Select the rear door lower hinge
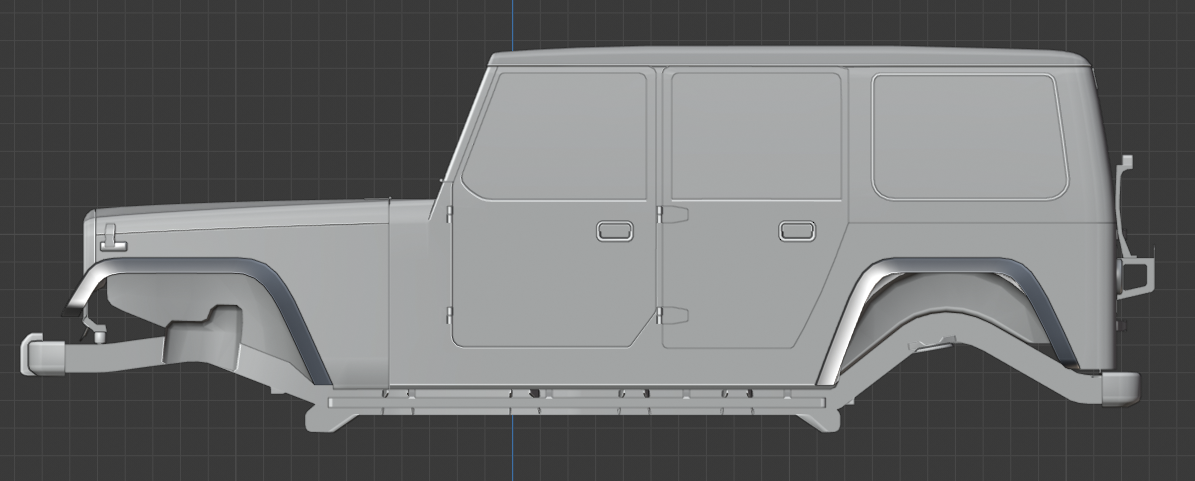 [x=673, y=315]
